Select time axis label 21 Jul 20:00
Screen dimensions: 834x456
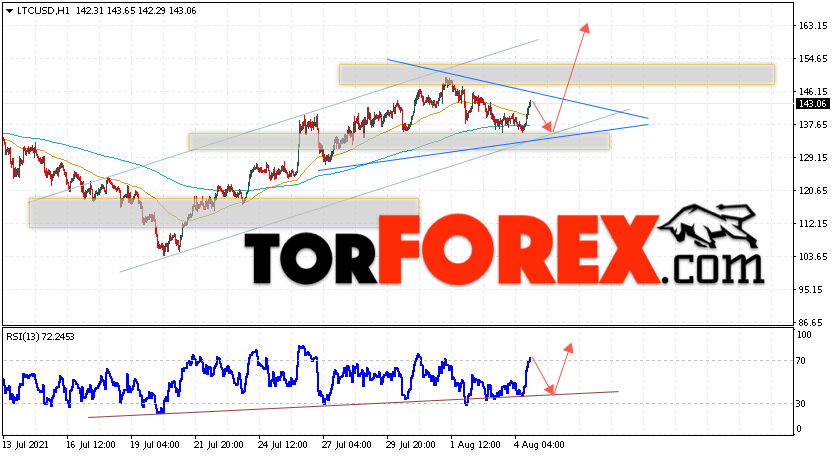point(219,444)
